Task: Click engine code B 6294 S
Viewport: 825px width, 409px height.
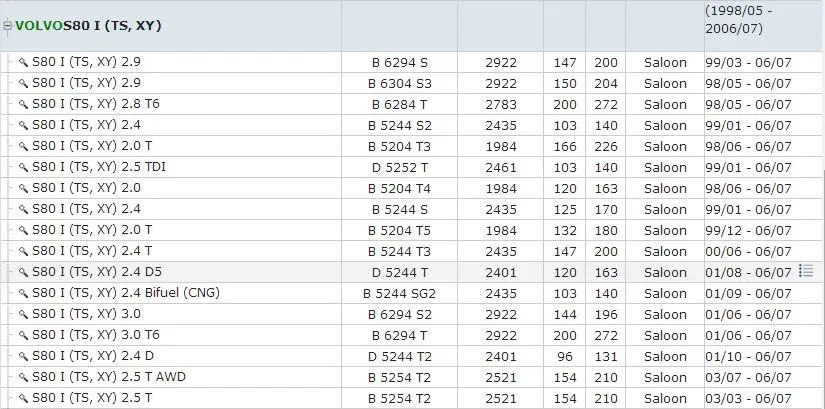Action: click(x=400, y=63)
